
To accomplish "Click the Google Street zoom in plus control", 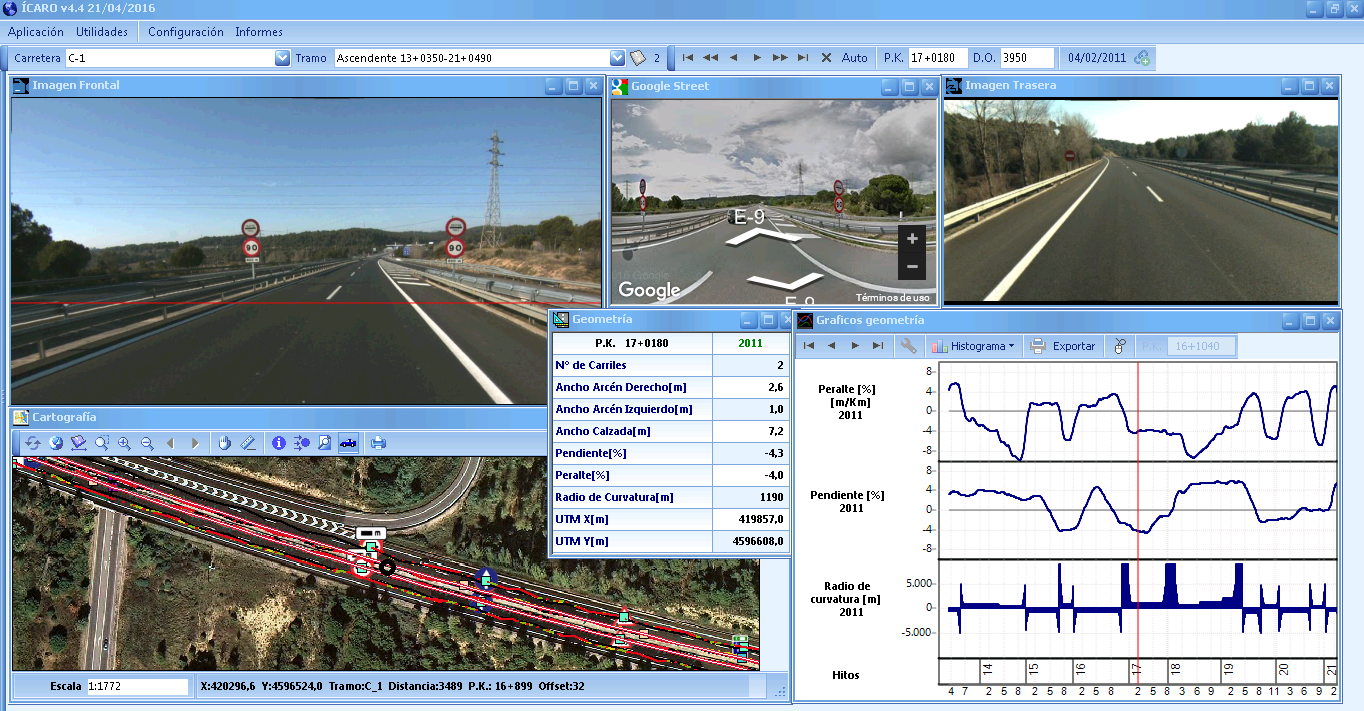I will pos(911,240).
